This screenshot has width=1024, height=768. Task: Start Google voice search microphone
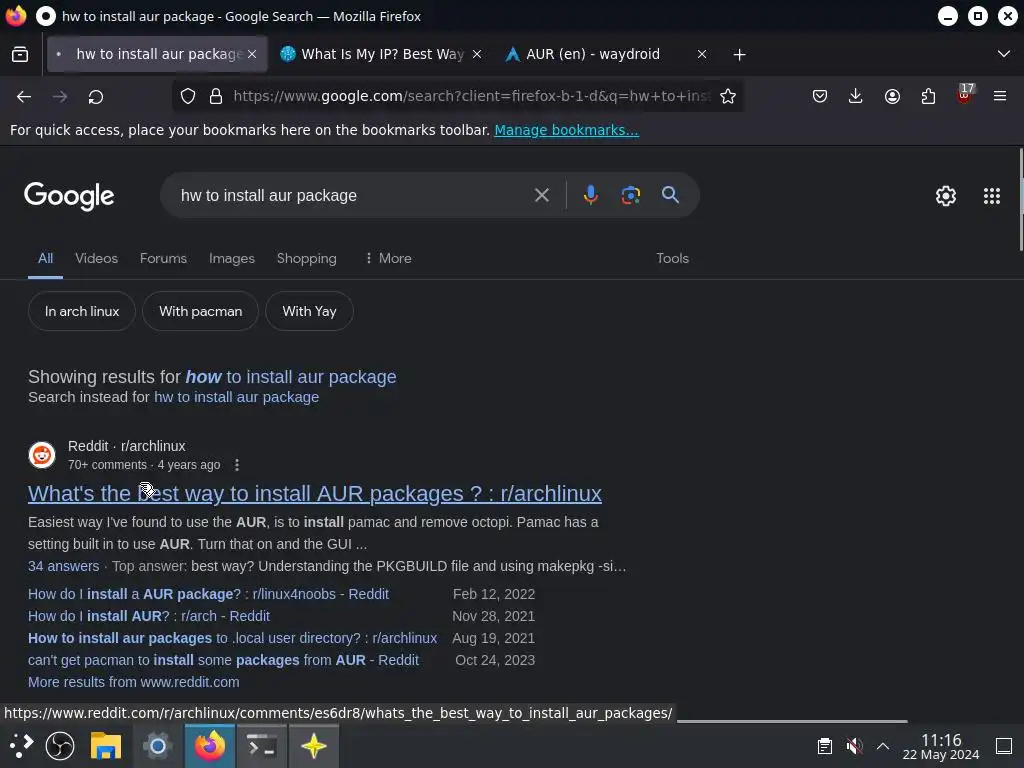(590, 195)
